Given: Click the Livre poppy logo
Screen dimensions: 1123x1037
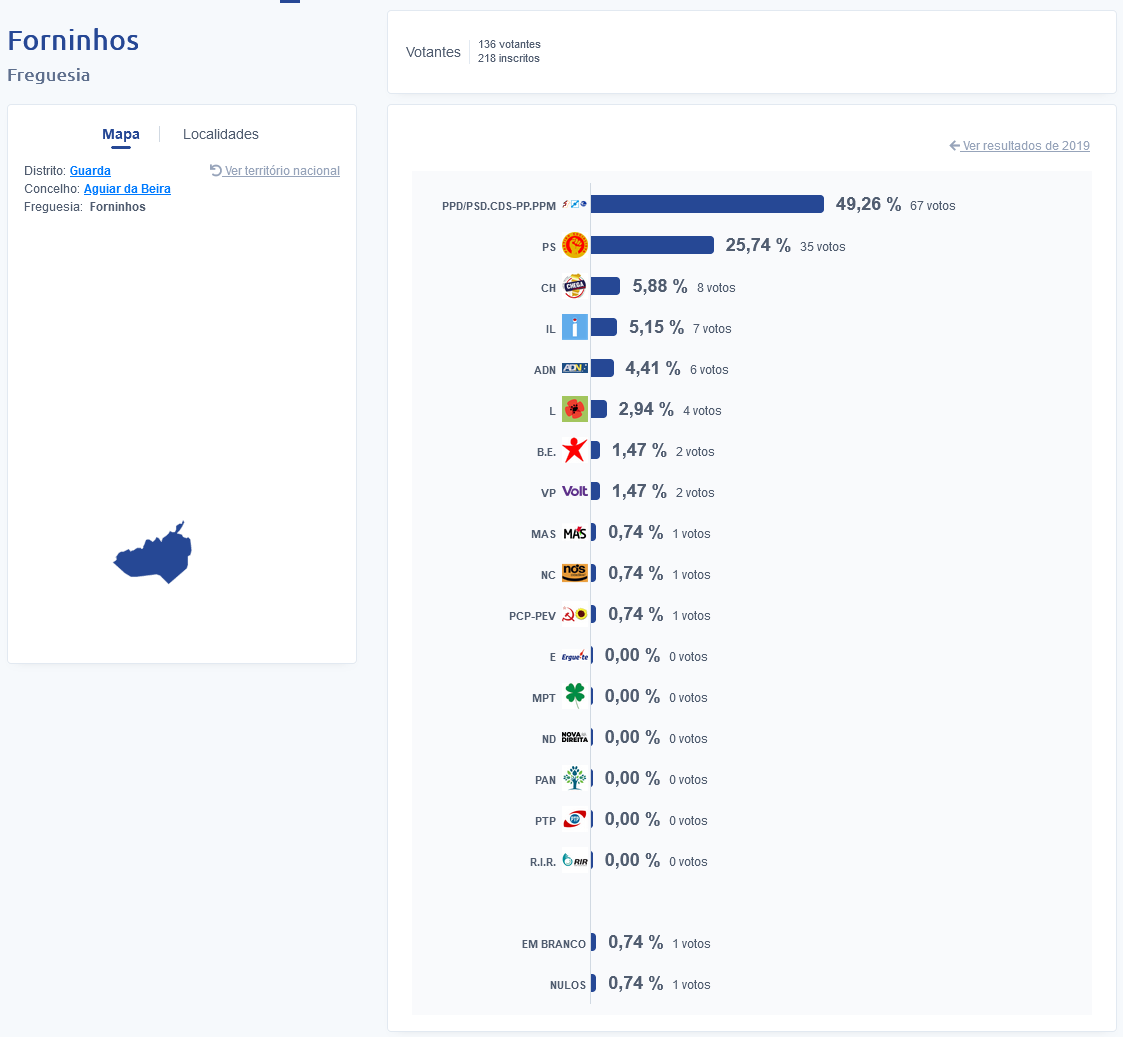Looking at the screenshot, I should tap(574, 410).
